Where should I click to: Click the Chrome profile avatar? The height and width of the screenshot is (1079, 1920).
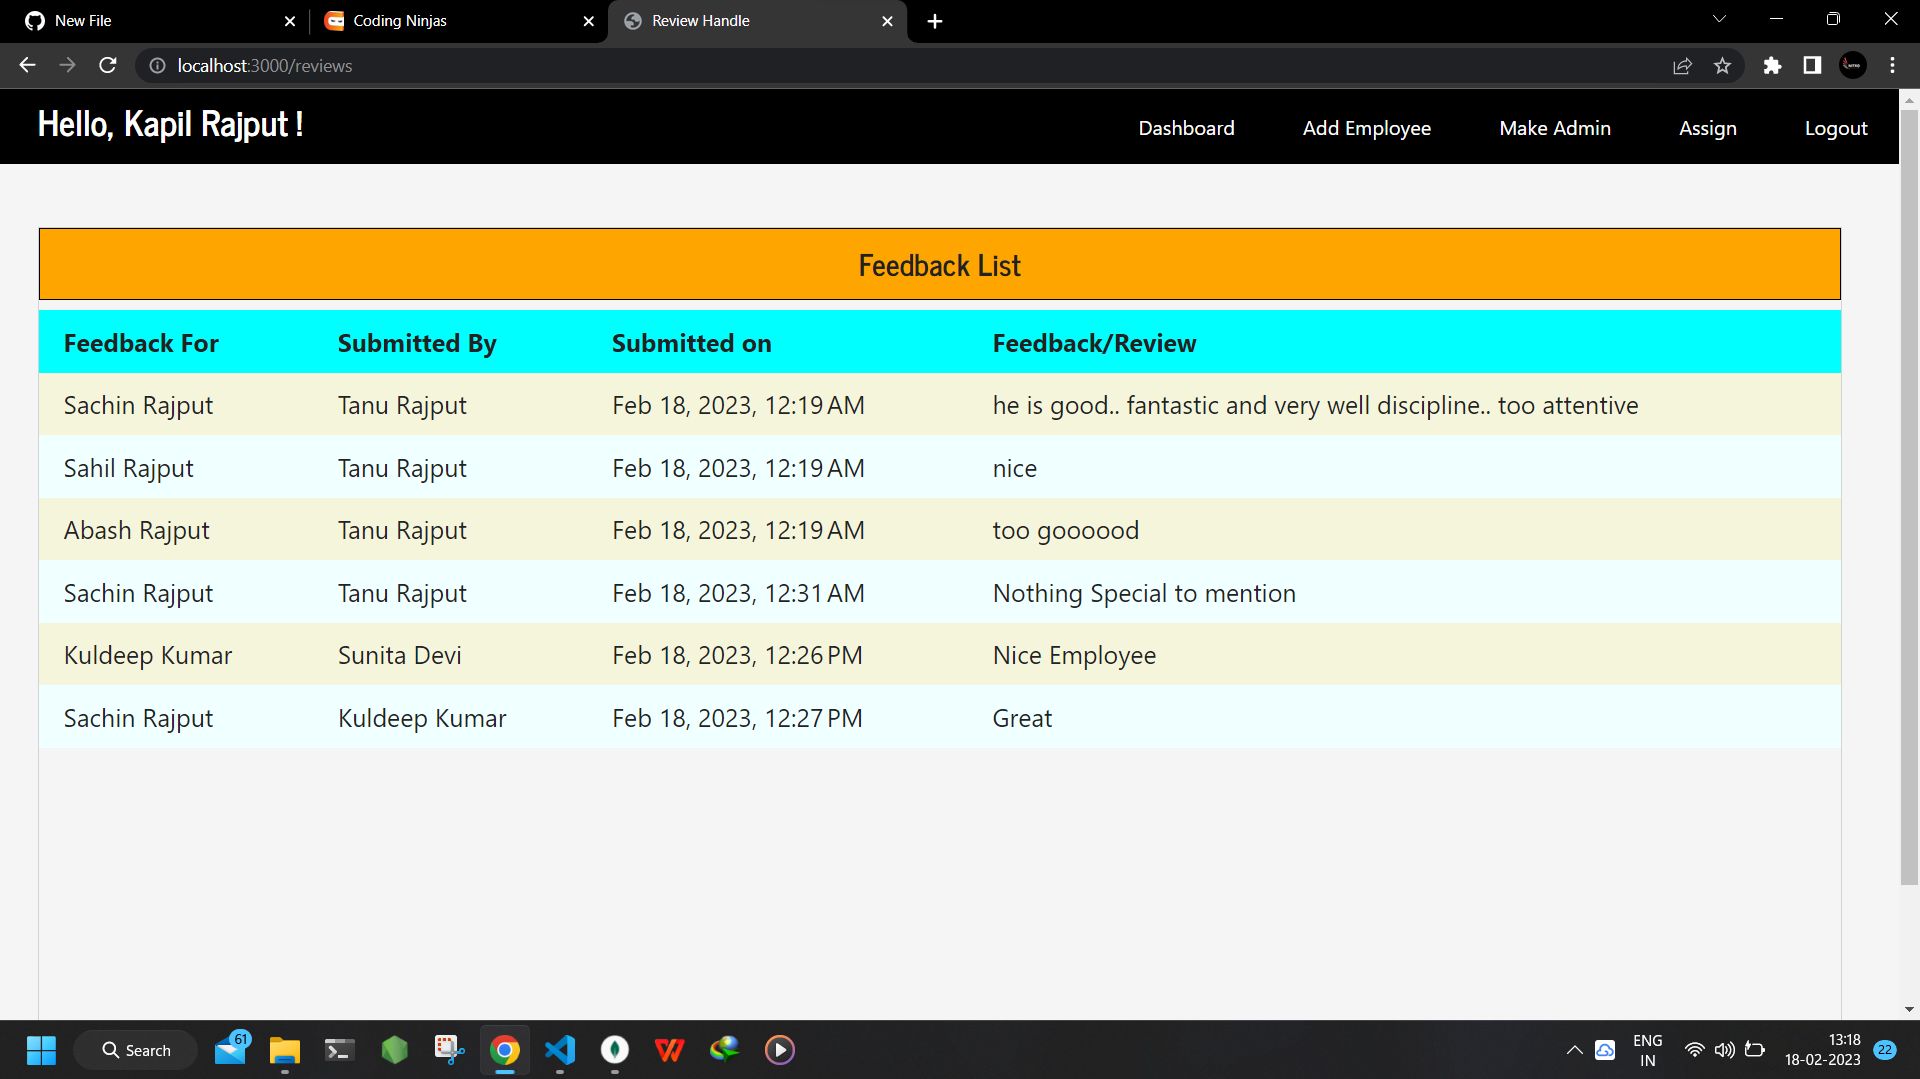[x=1852, y=65]
